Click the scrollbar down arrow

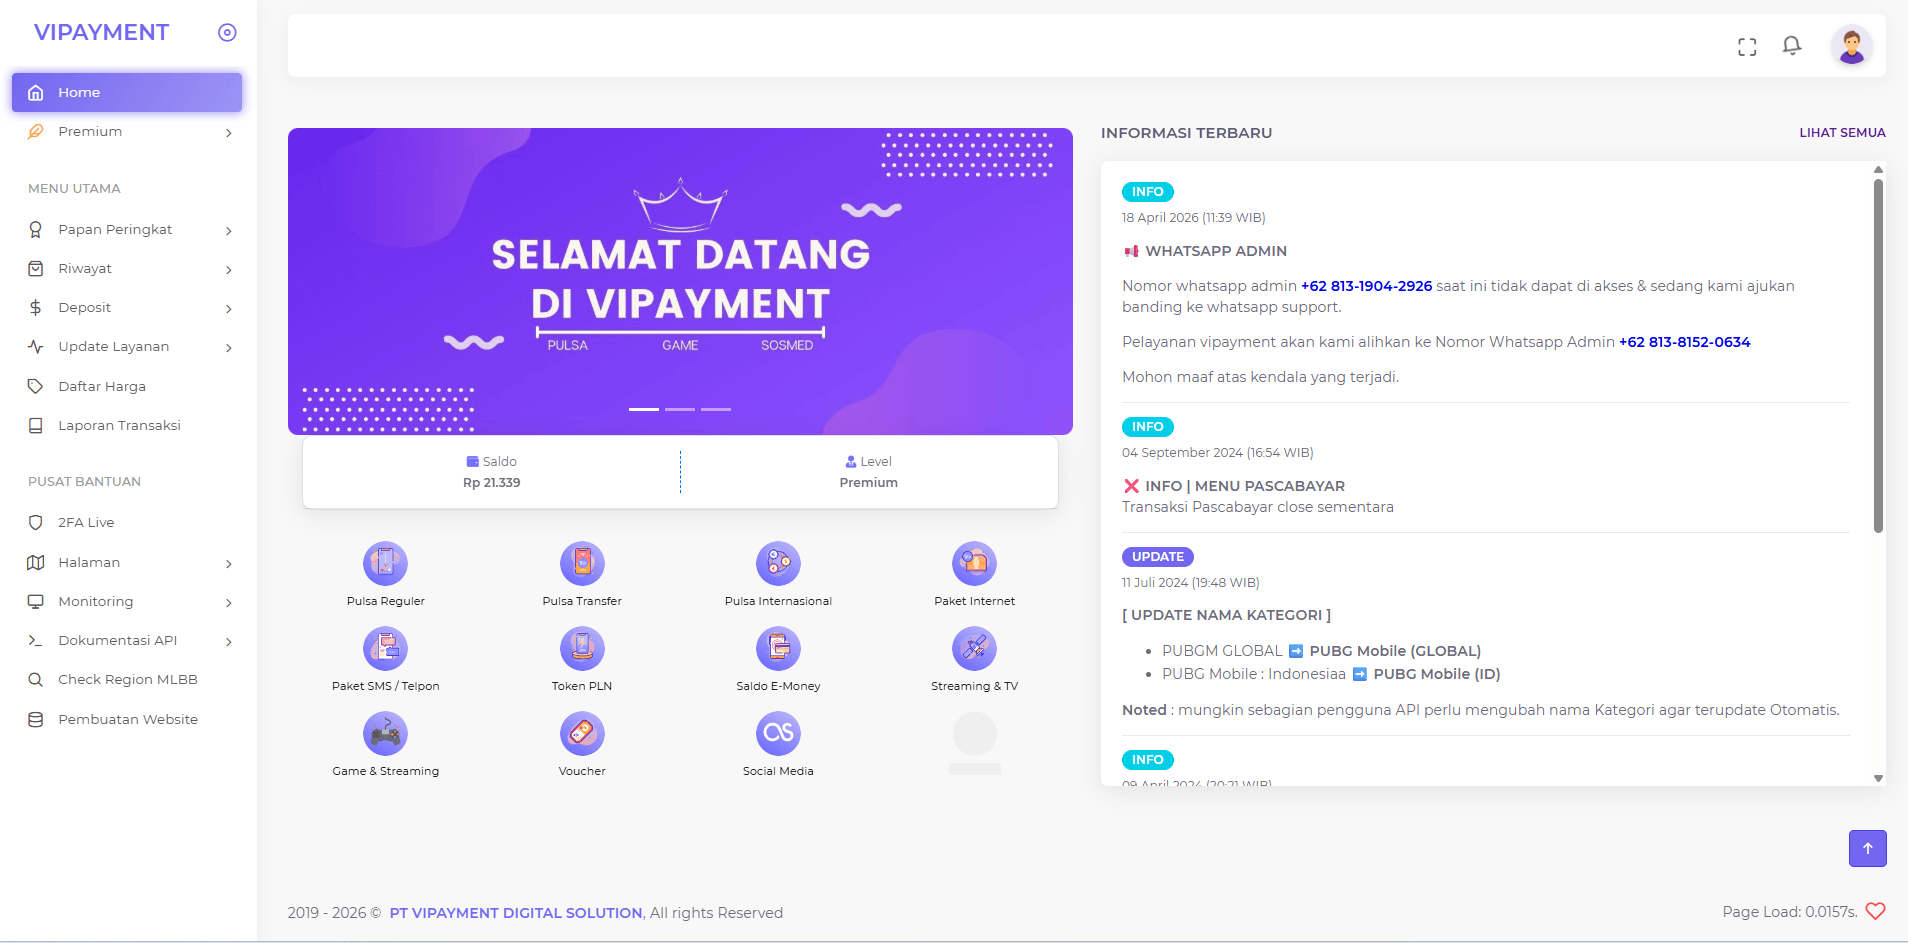click(1878, 778)
